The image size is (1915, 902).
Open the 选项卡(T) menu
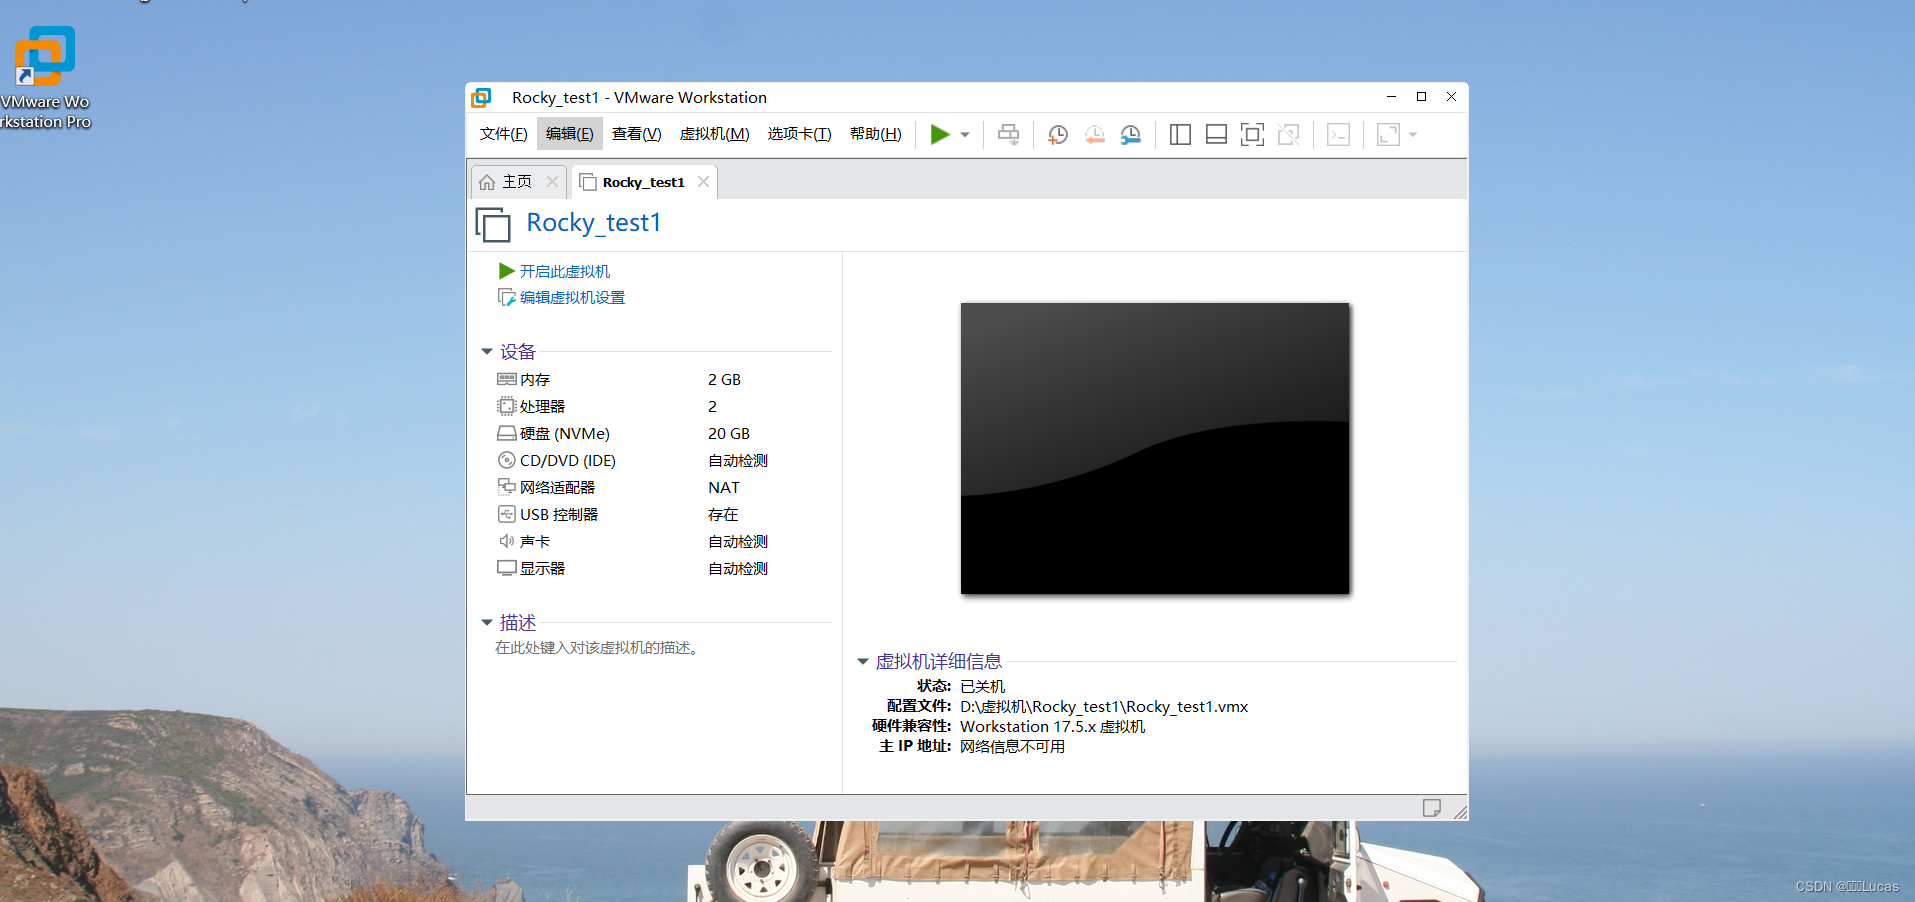799,134
